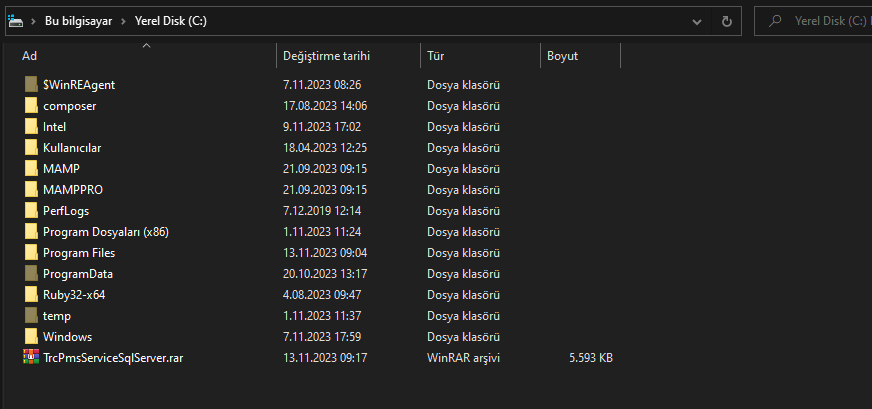Expand chevron before Bu bilgisayar breadcrumb

(x=32, y=20)
